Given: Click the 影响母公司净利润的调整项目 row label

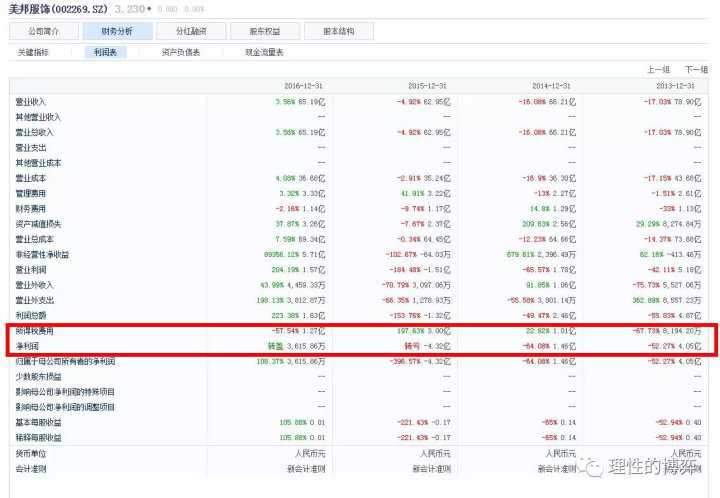Looking at the screenshot, I should click(65, 407).
